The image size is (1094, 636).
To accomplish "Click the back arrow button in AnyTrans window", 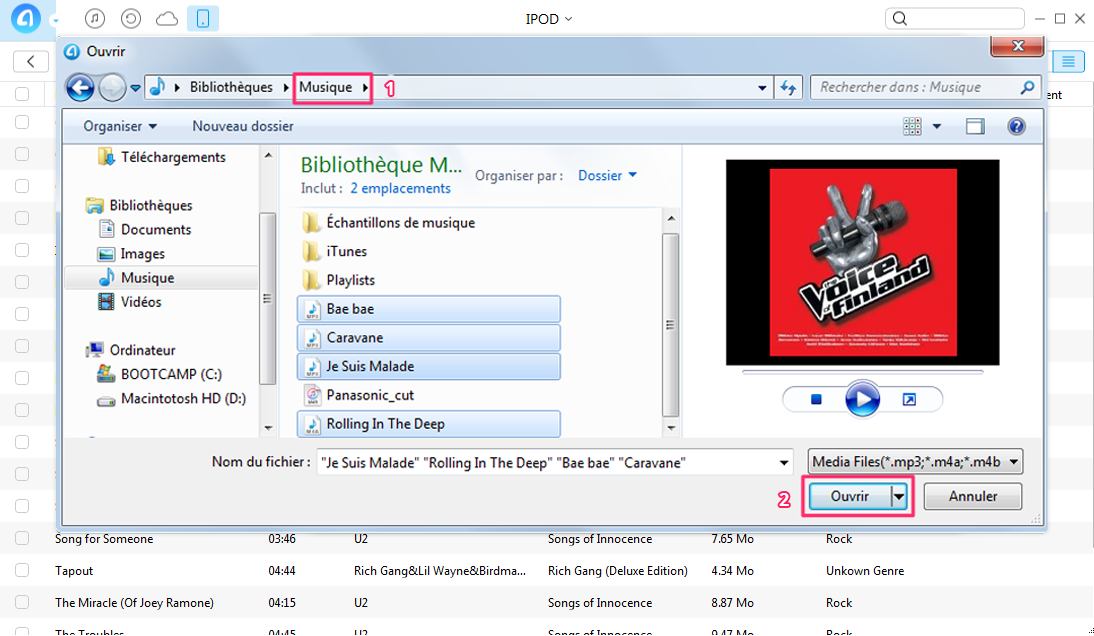I will tap(31, 61).
